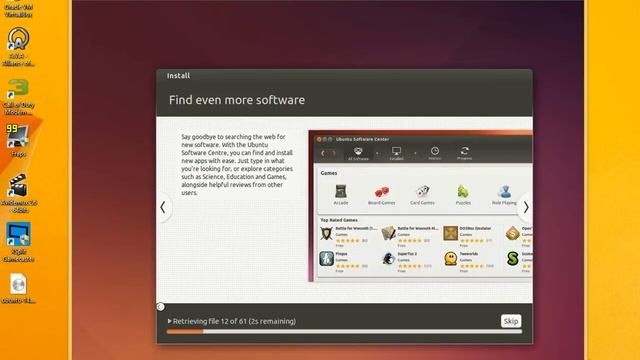The width and height of the screenshot is (640, 360).
Task: Select the Oracle VM VirtualBox shortcut label
Action: [18, 11]
